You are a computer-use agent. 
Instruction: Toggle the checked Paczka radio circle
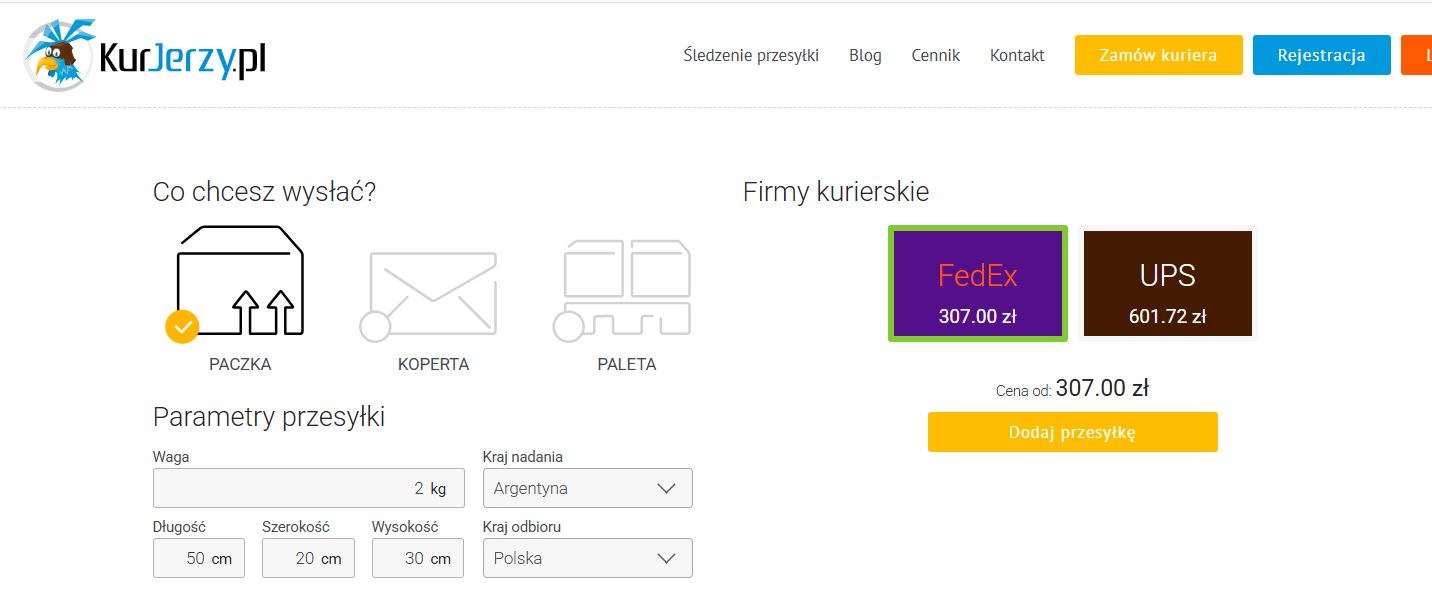click(182, 327)
